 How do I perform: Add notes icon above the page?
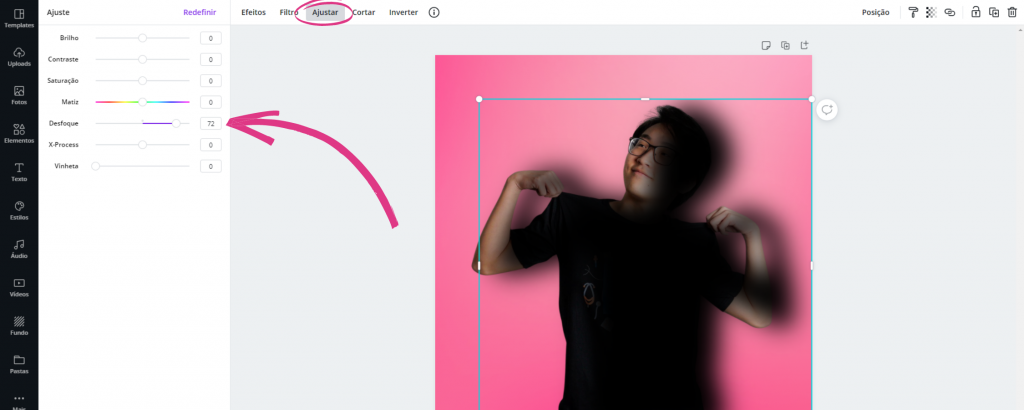[x=767, y=45]
